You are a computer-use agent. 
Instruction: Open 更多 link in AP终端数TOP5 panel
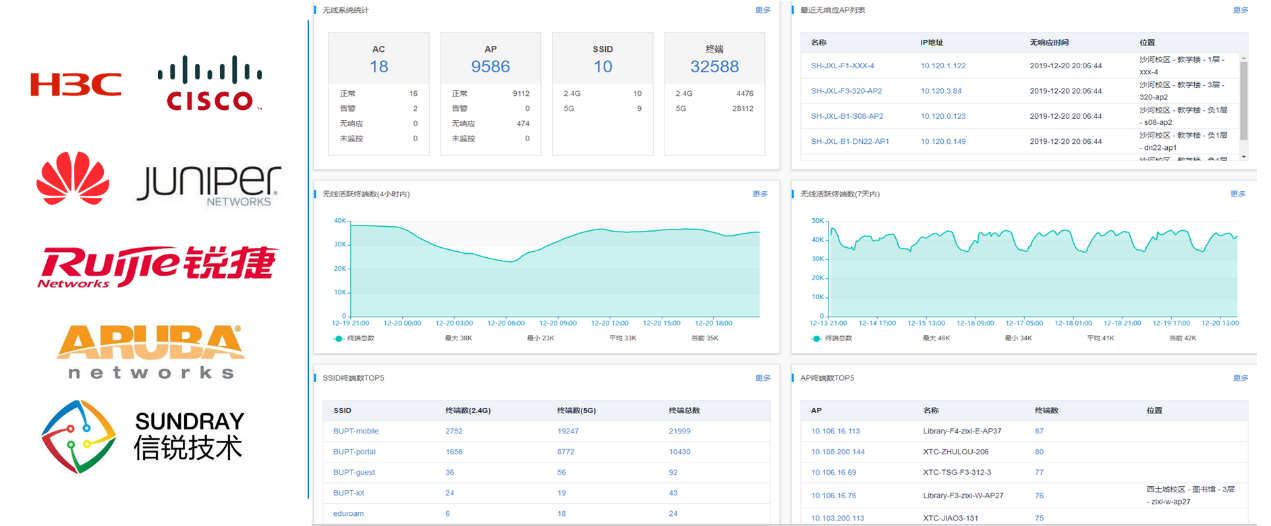(1240, 378)
